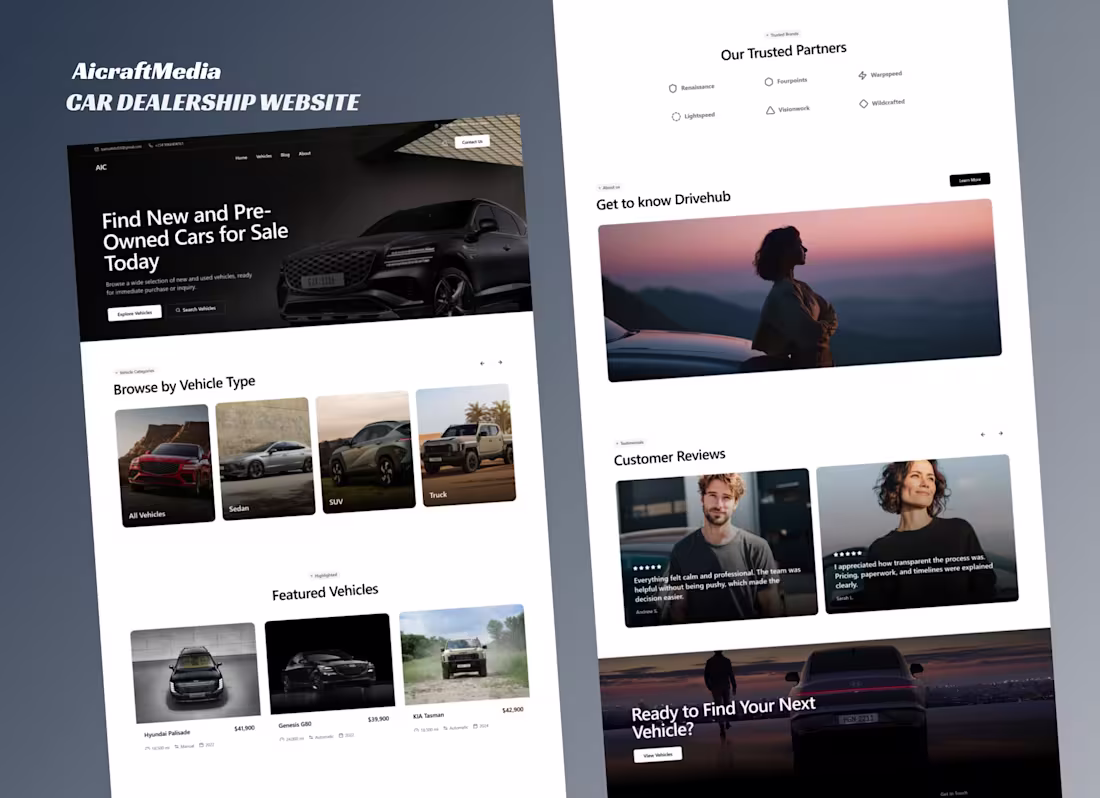Click the Our Trusted Partners heading
The width and height of the screenshot is (1100, 798).
[784, 51]
